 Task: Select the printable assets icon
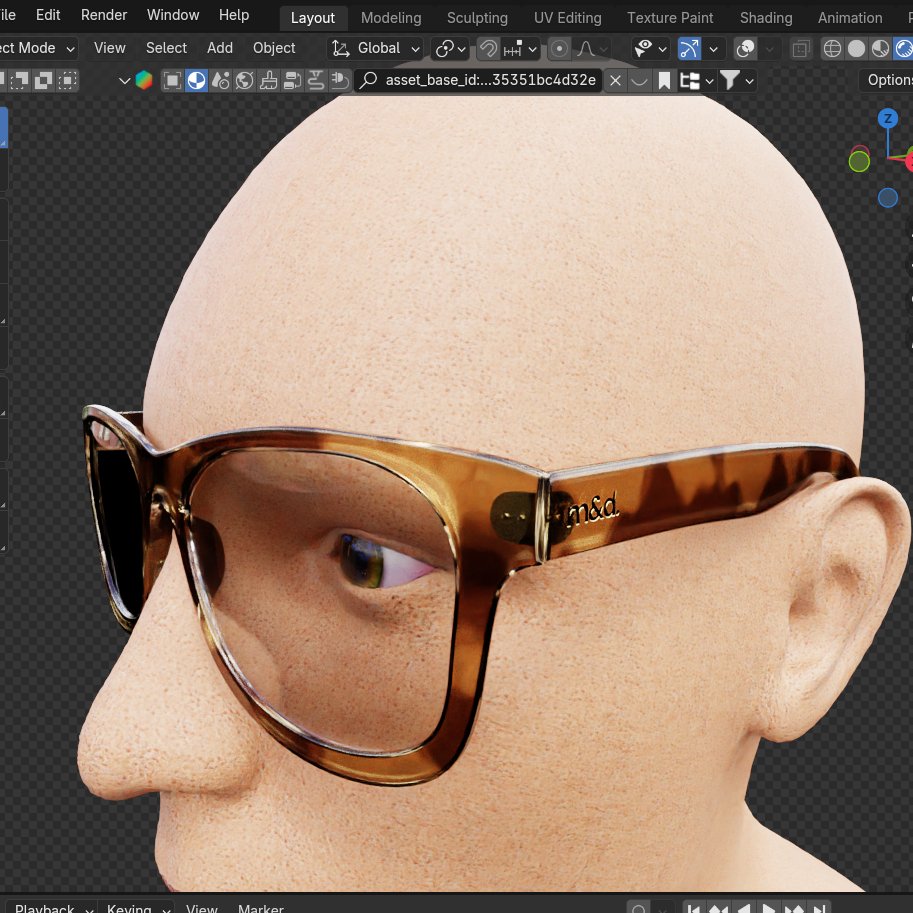[316, 80]
